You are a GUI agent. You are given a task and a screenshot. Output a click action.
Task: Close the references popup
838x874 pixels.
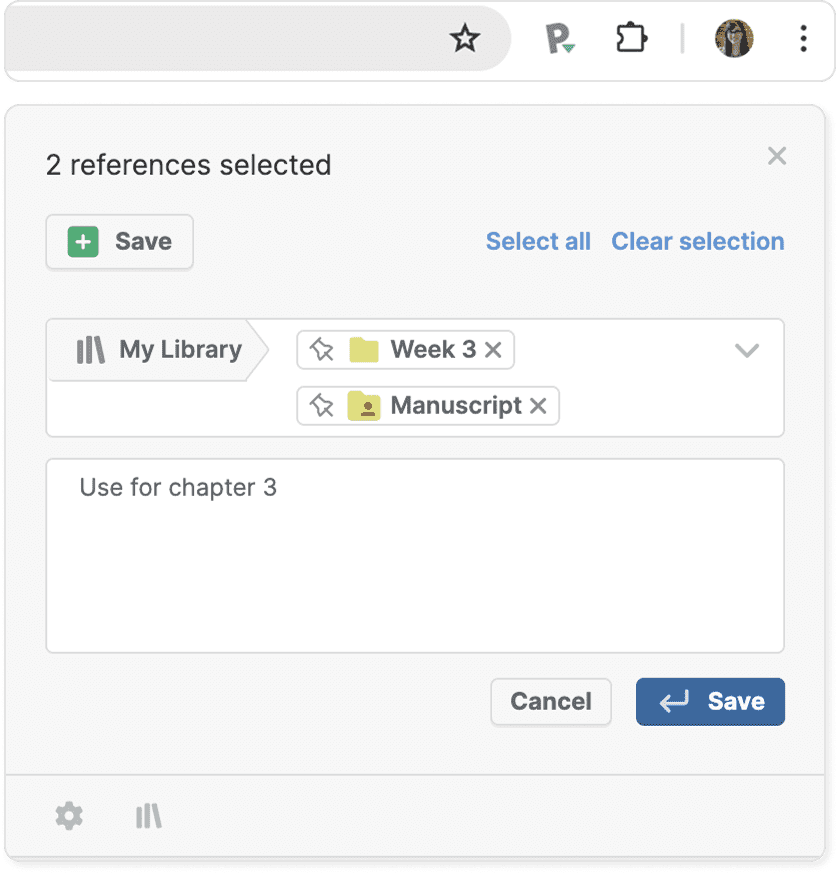pyautogui.click(x=777, y=156)
